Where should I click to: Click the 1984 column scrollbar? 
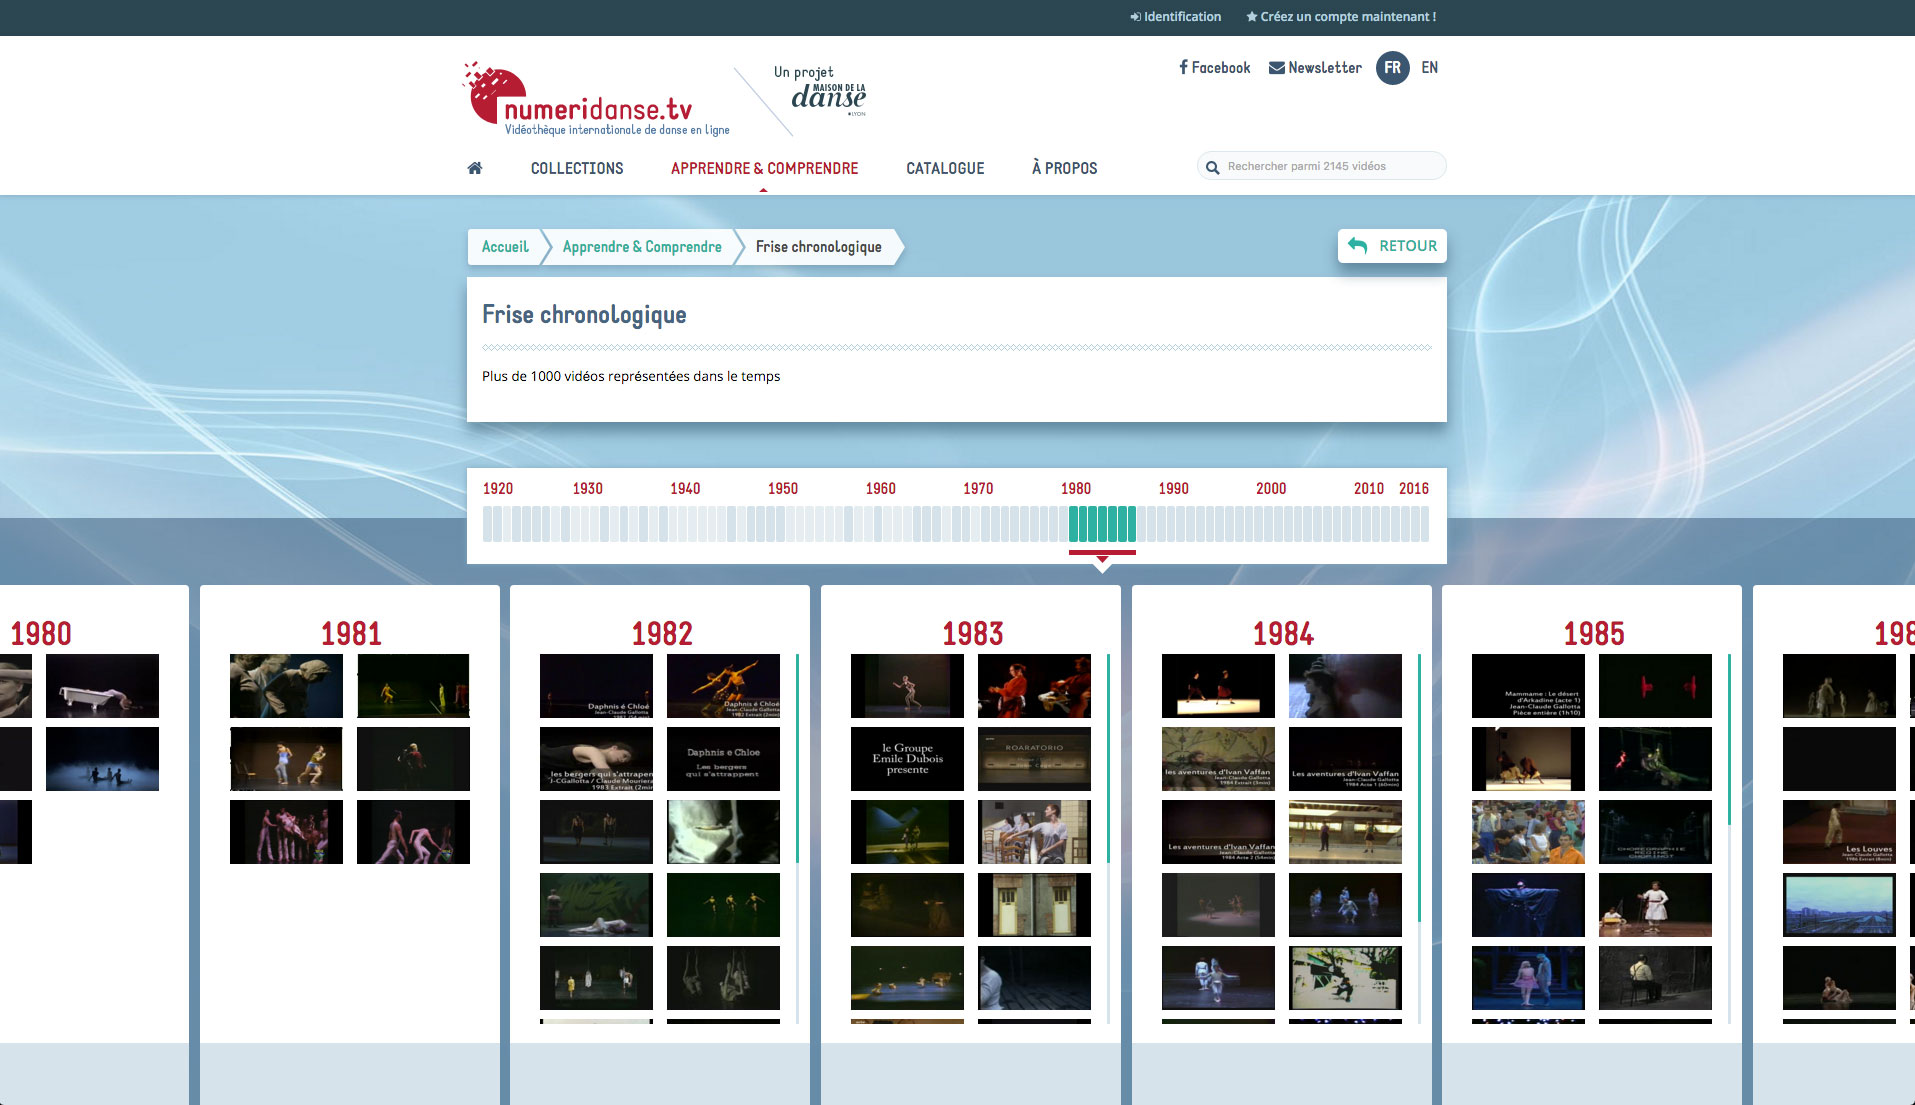[x=1419, y=788]
